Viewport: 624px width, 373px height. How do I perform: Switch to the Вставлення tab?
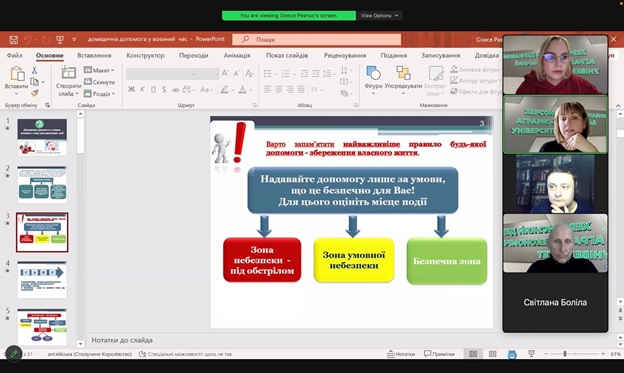(94, 55)
